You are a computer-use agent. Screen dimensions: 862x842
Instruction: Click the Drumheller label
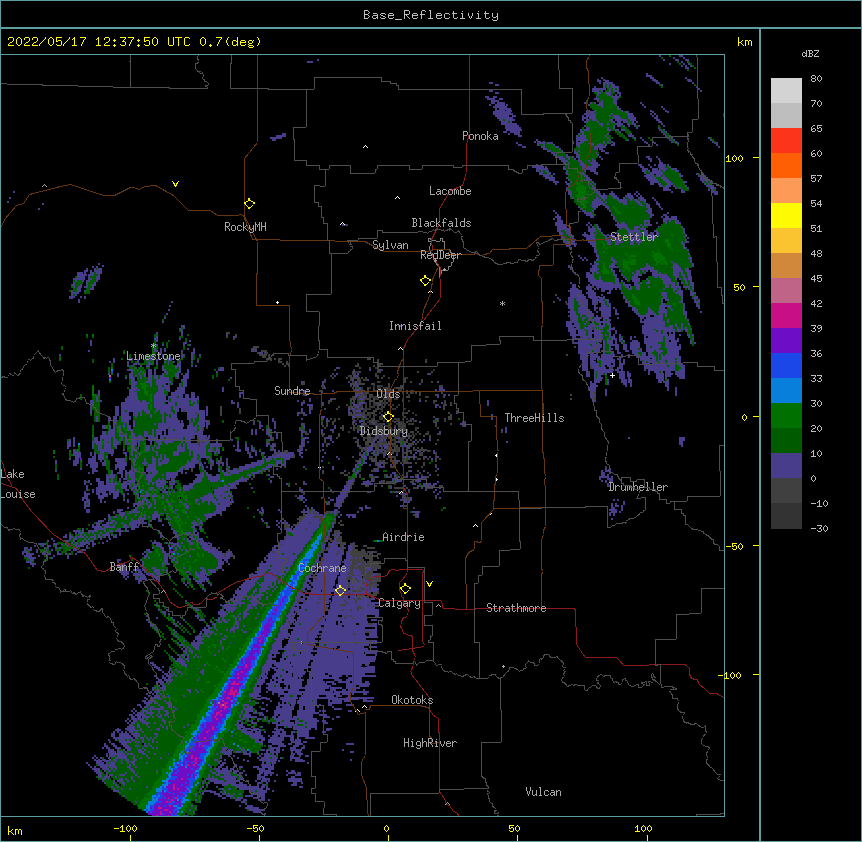pyautogui.click(x=638, y=487)
